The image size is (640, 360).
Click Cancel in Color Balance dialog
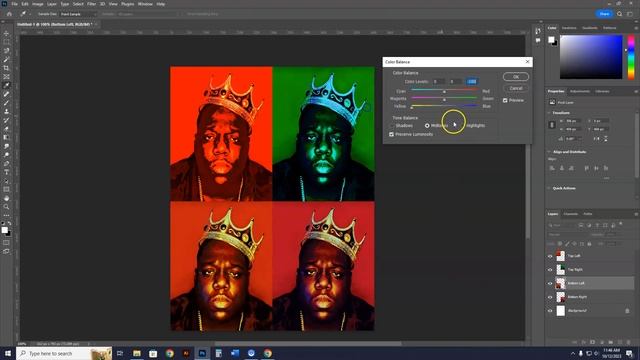tap(516, 88)
